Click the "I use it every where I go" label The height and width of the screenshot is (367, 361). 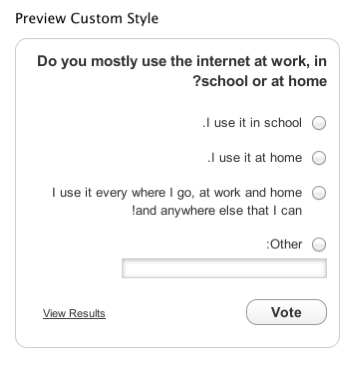tap(177, 202)
